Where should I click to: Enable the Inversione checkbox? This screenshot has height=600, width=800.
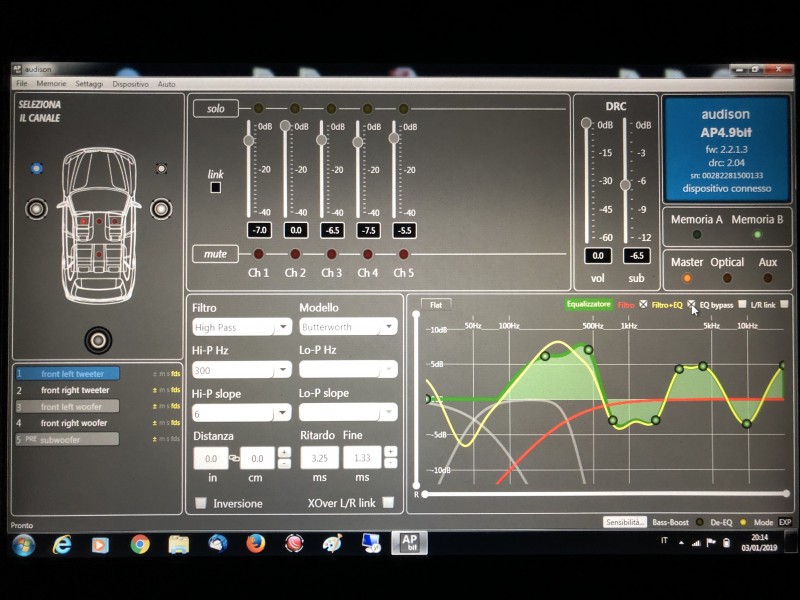point(201,503)
